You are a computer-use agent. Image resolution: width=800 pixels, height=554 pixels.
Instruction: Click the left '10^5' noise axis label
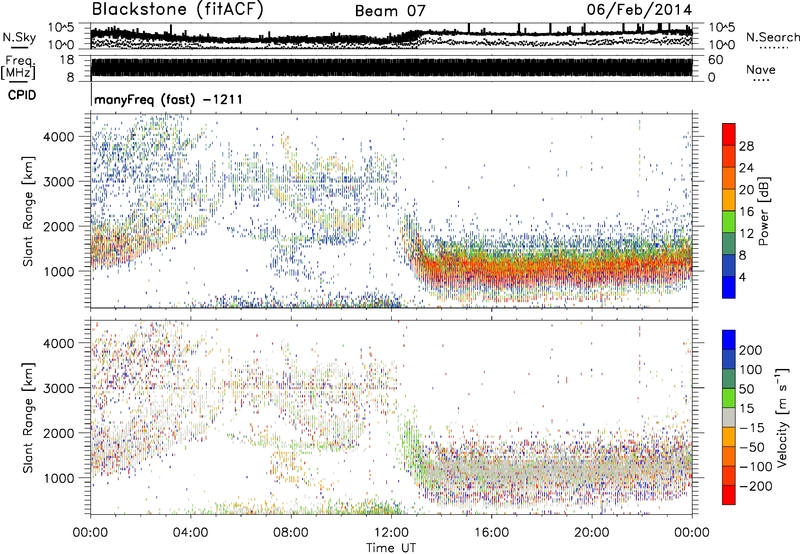[61, 27]
